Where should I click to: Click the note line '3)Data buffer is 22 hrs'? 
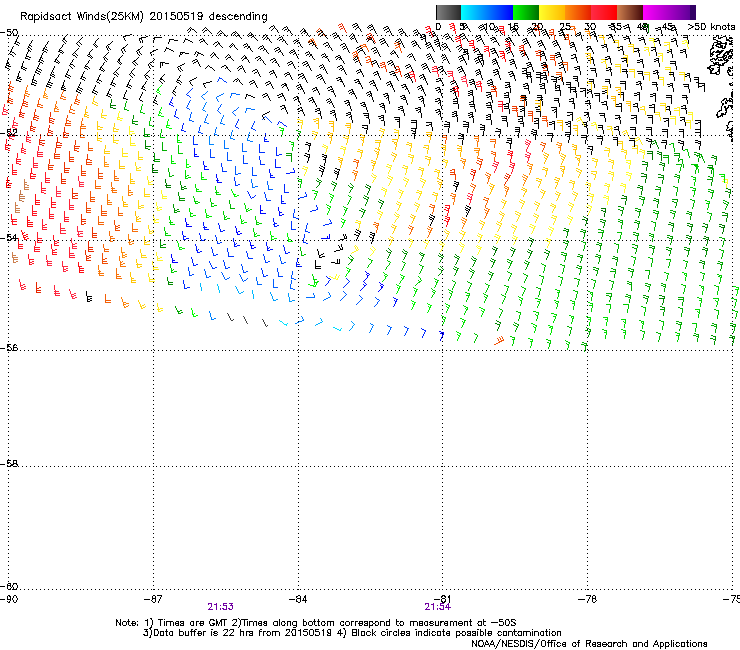tap(352, 633)
